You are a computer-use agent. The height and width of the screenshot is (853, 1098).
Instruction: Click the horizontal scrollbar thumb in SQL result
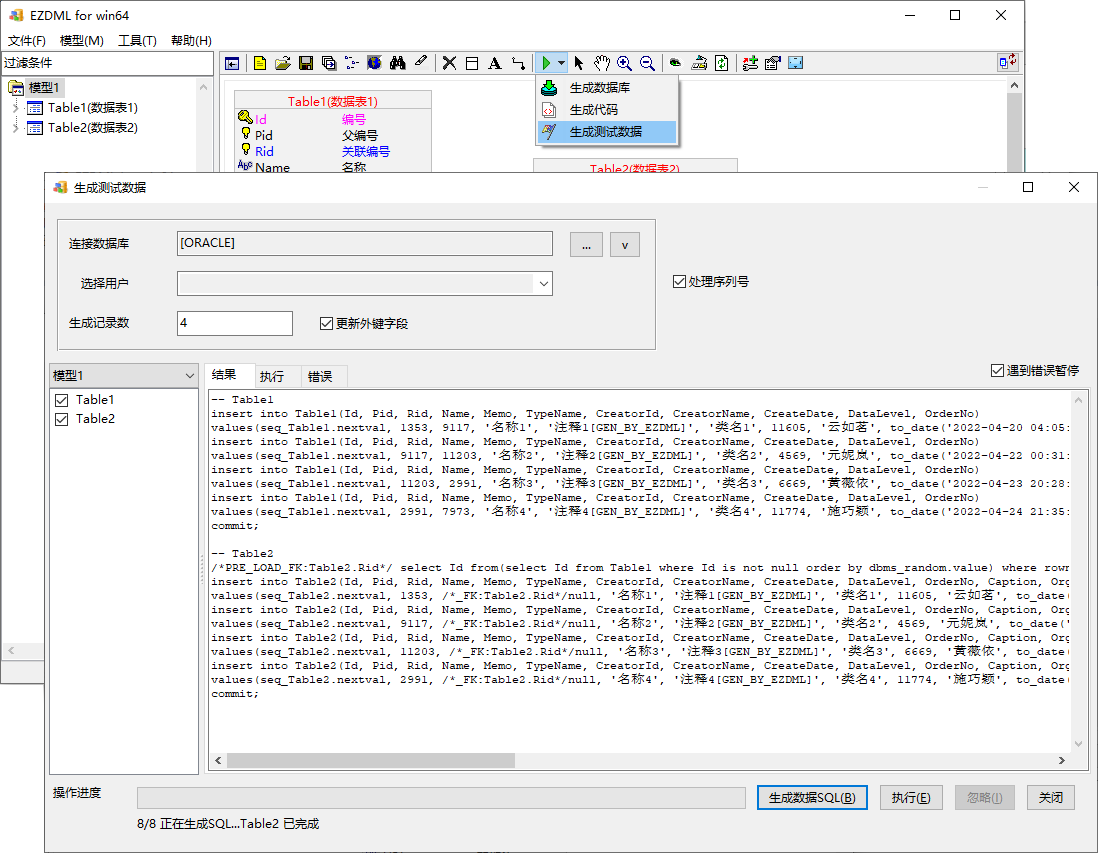[x=371, y=761]
